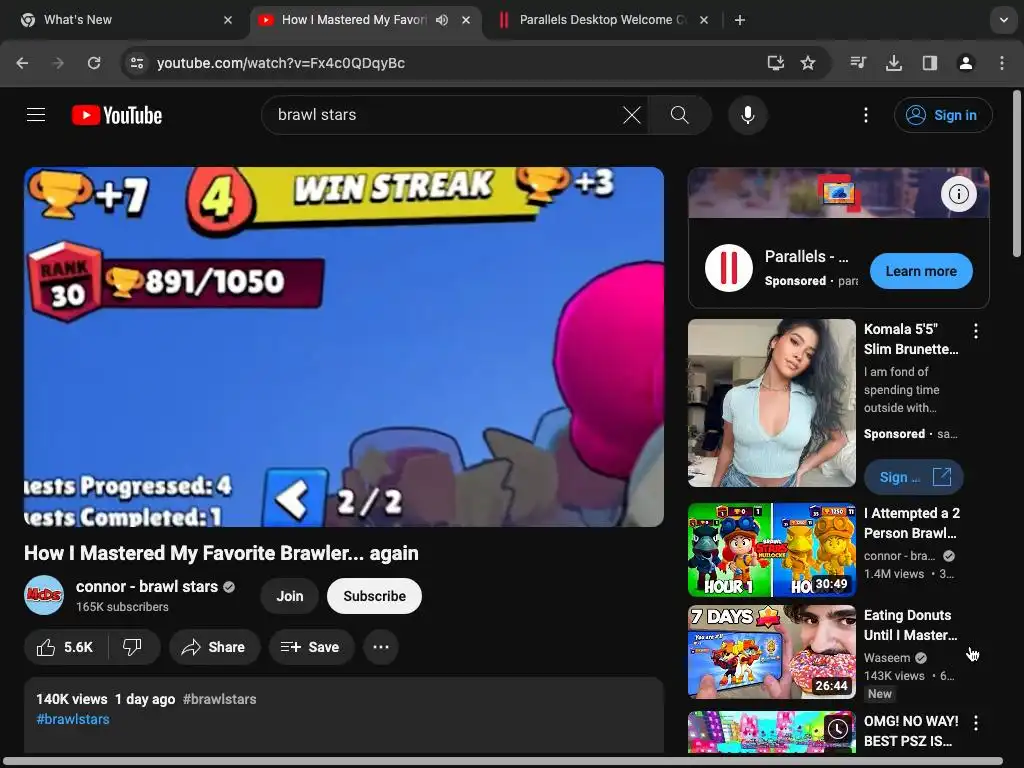Search with voice microphone icon
Screen dimensions: 1024x768
pos(748,115)
